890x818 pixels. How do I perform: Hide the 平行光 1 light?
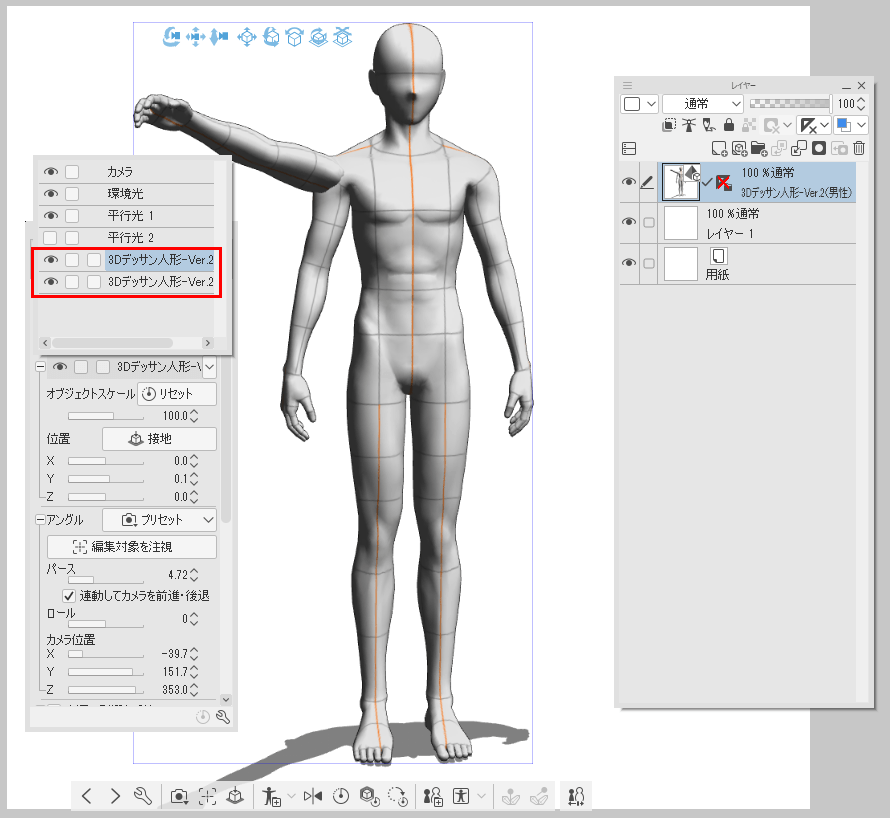click(51, 216)
